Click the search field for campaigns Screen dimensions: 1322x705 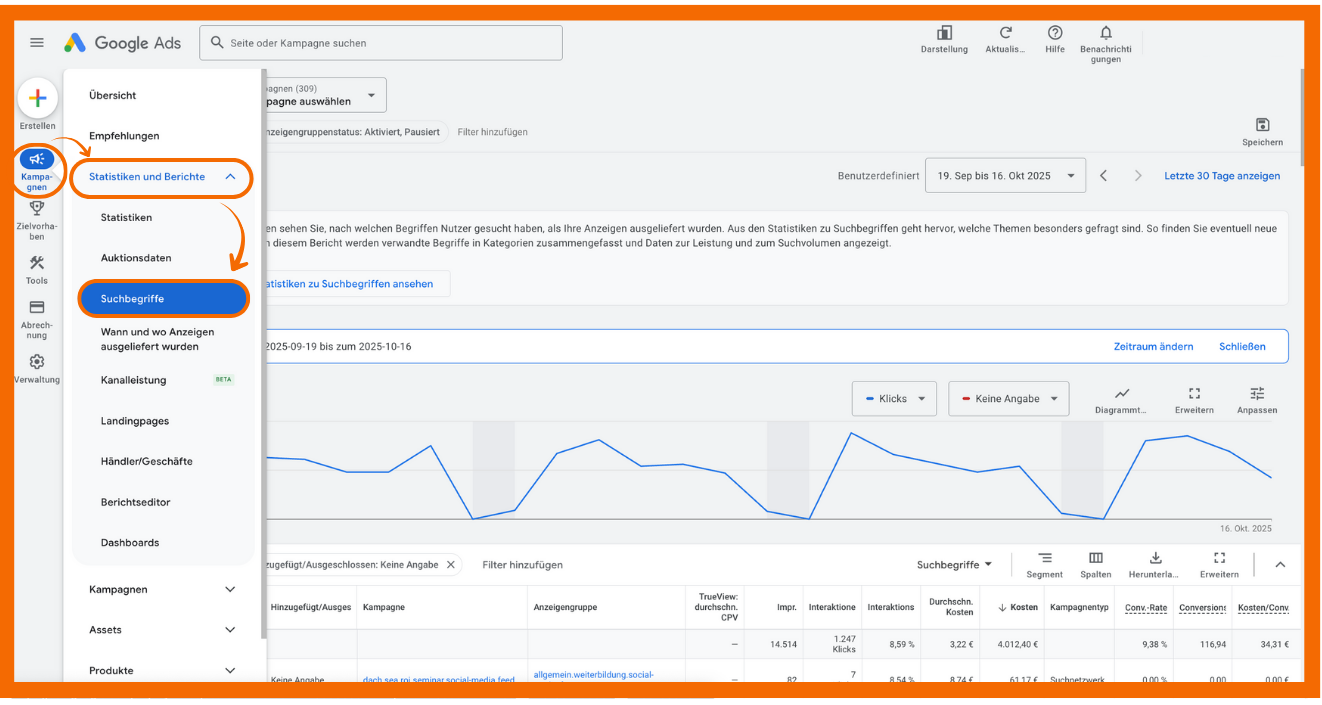(x=381, y=43)
